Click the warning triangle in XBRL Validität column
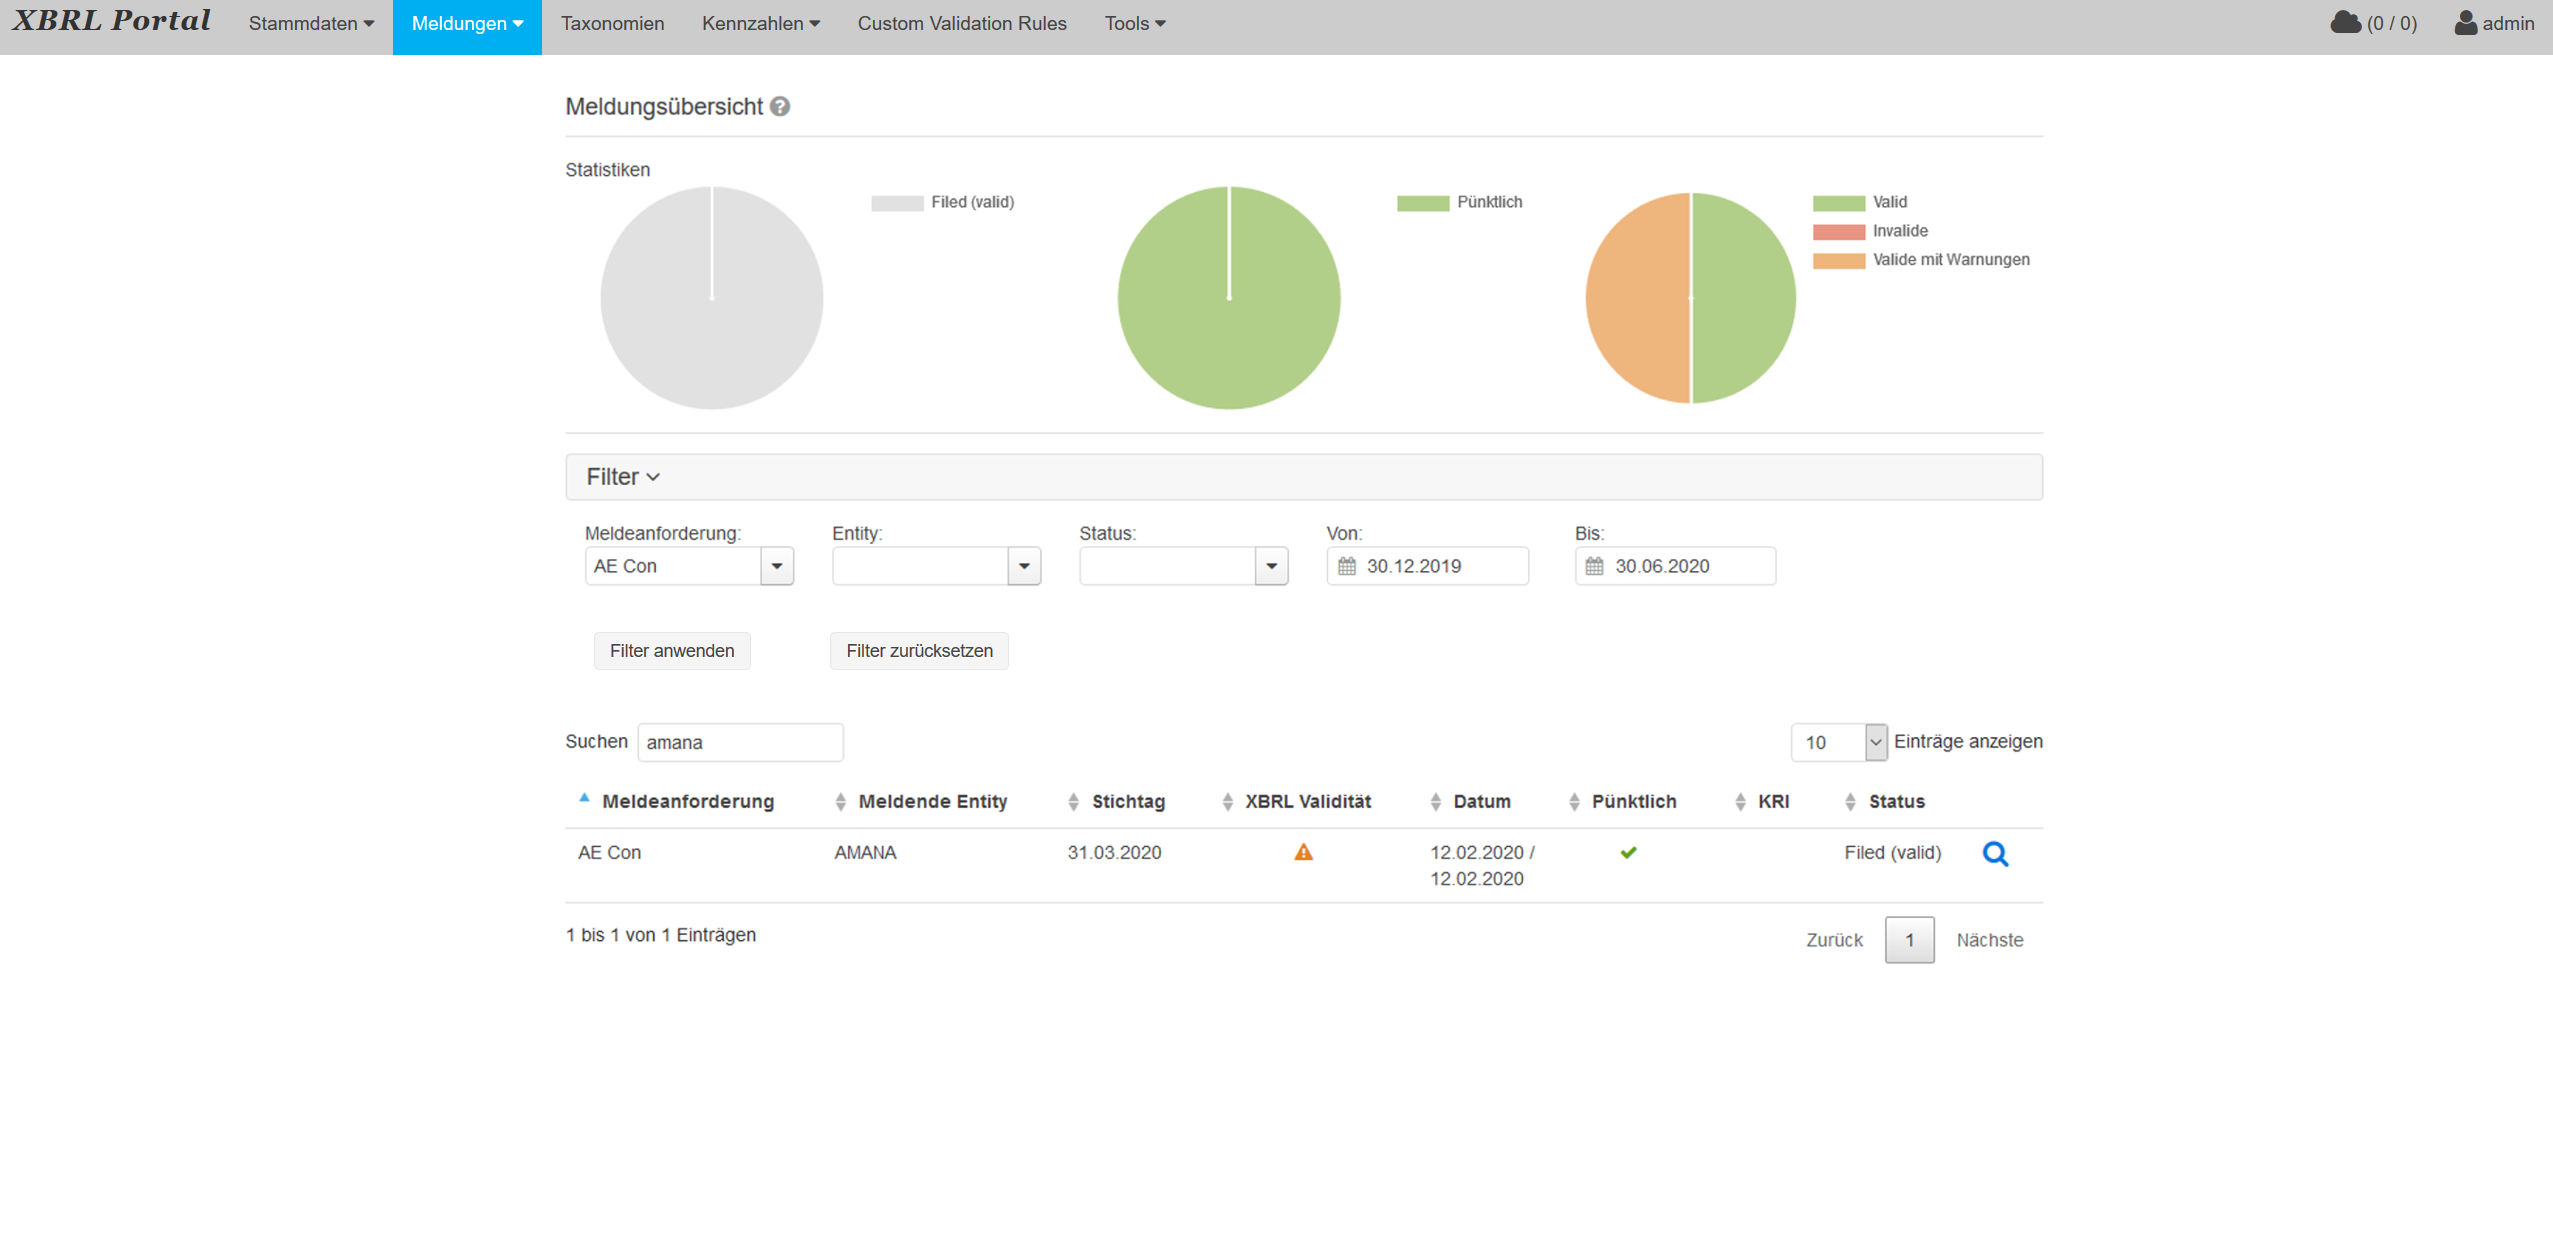Screen dimensions: 2553x1253 [1303, 852]
